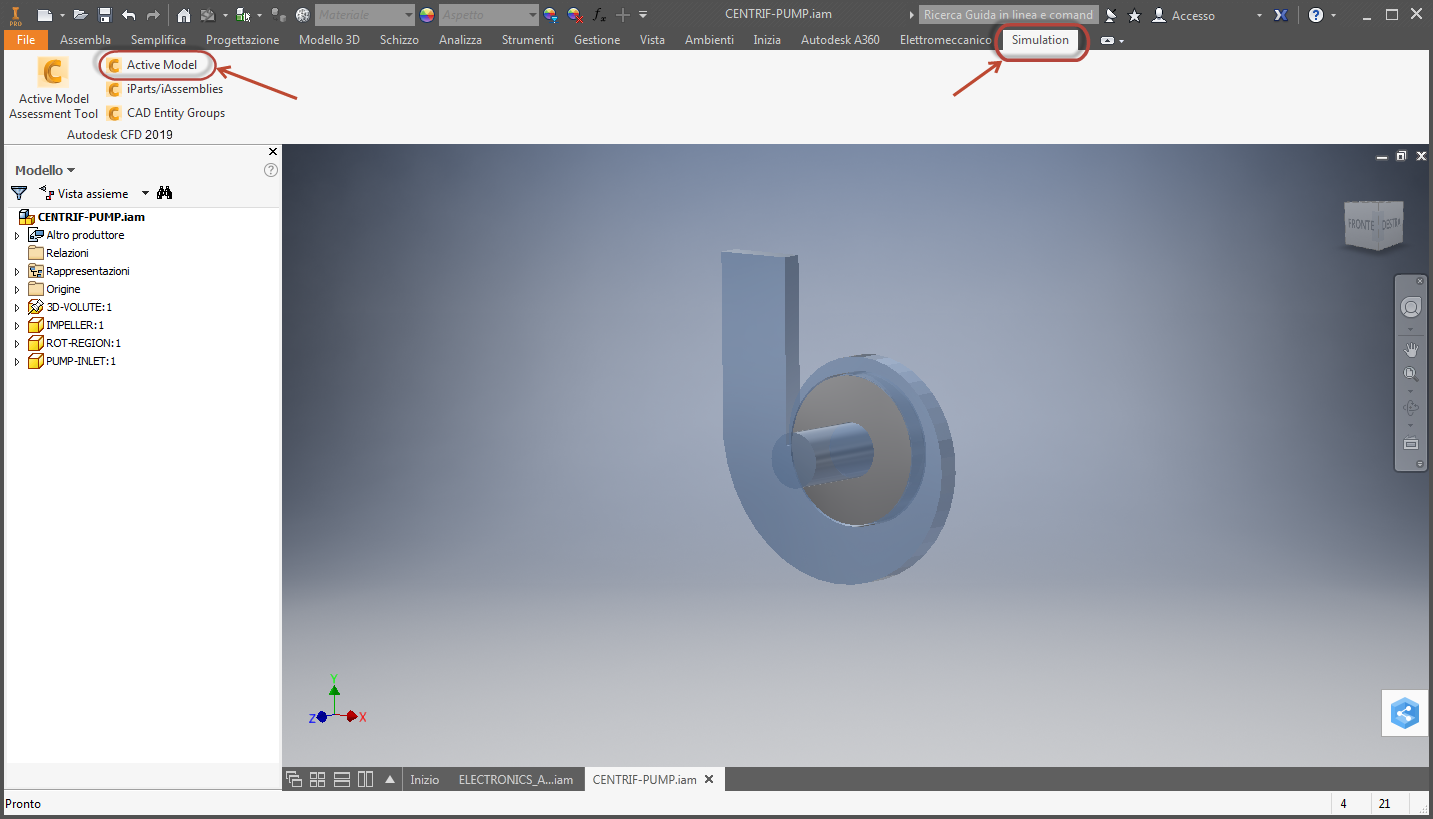Click the Help question mark icon

[x=1316, y=15]
